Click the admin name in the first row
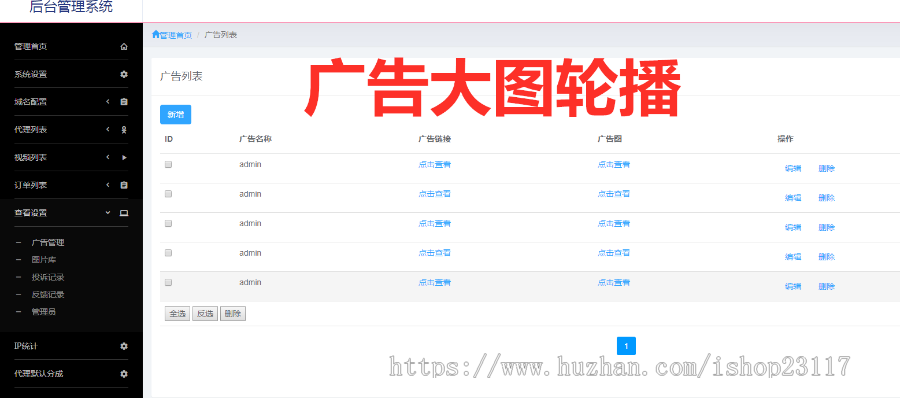 coord(250,164)
